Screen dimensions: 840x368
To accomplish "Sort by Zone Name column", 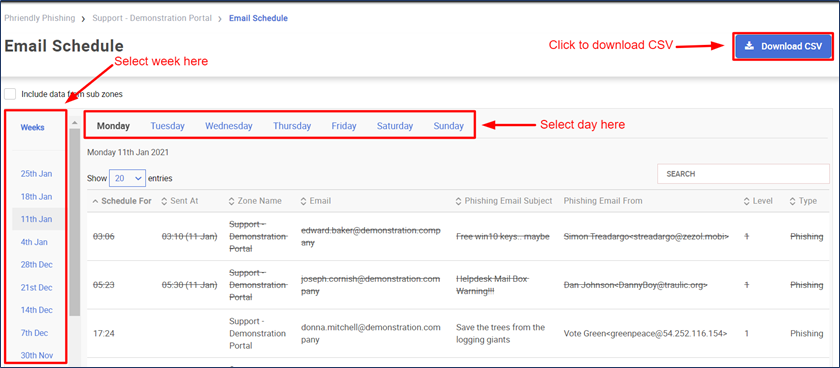I will point(255,201).
